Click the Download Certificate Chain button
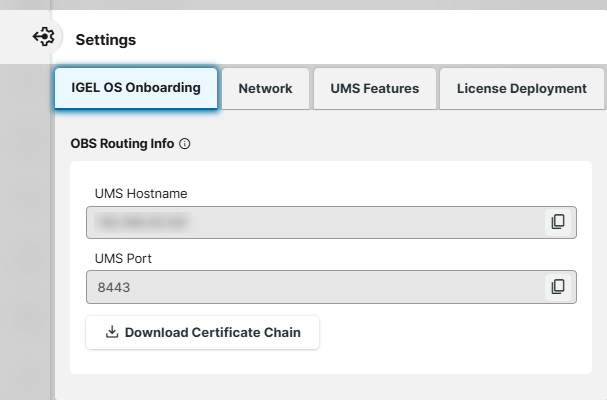This screenshot has height=400, width=607. 202,333
